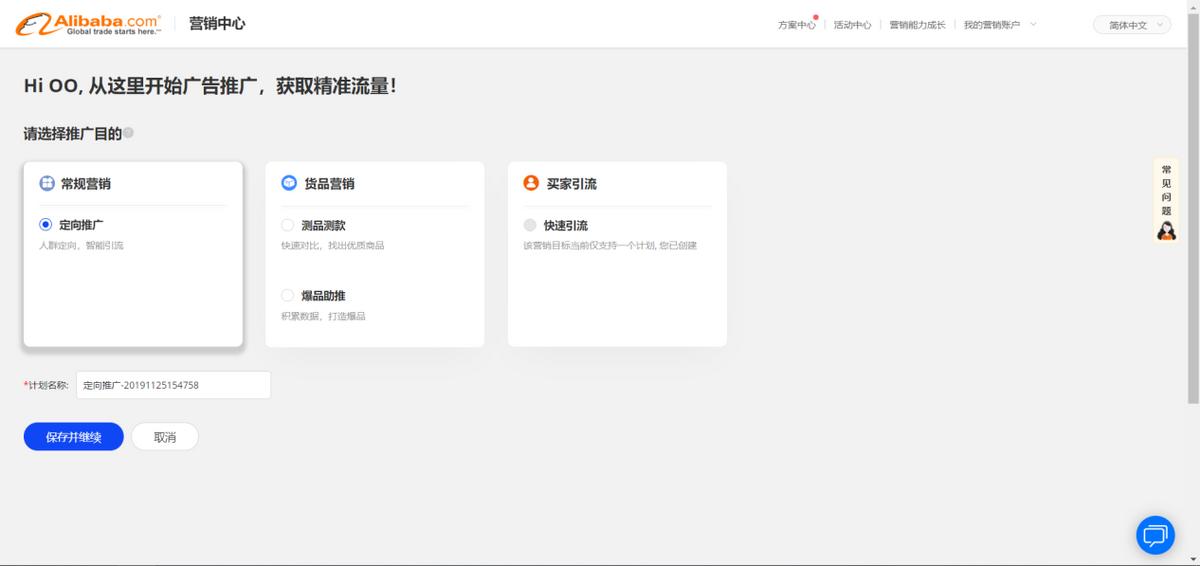Open the 营销能力成长 header link
The width and height of the screenshot is (1200, 566).
pos(917,25)
